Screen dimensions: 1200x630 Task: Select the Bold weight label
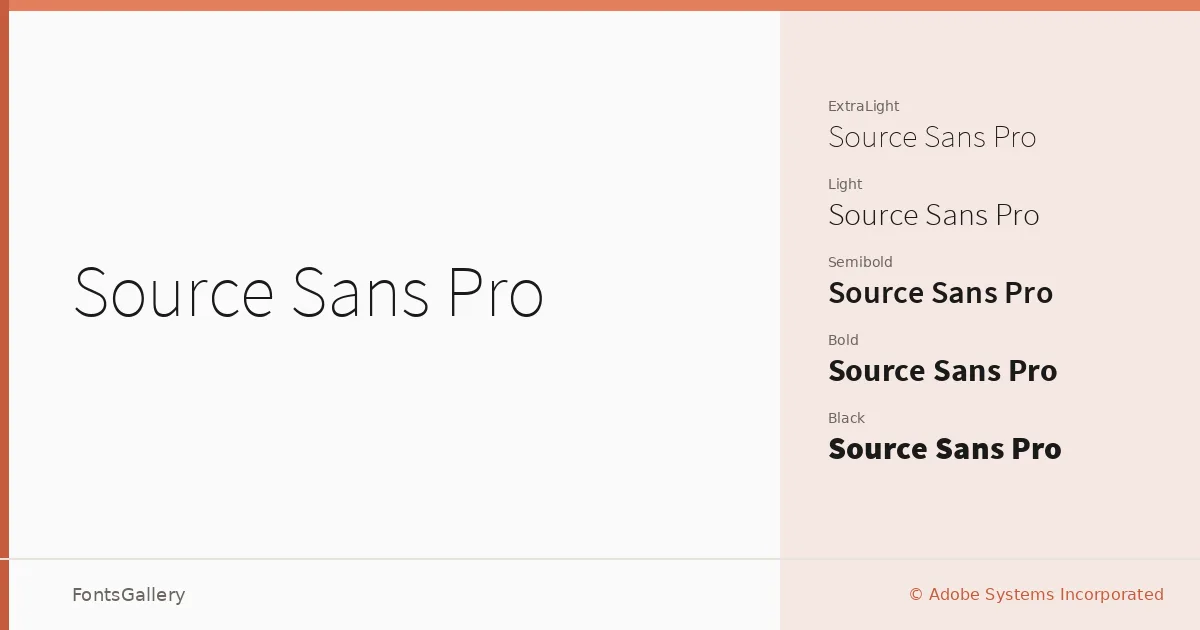(843, 340)
